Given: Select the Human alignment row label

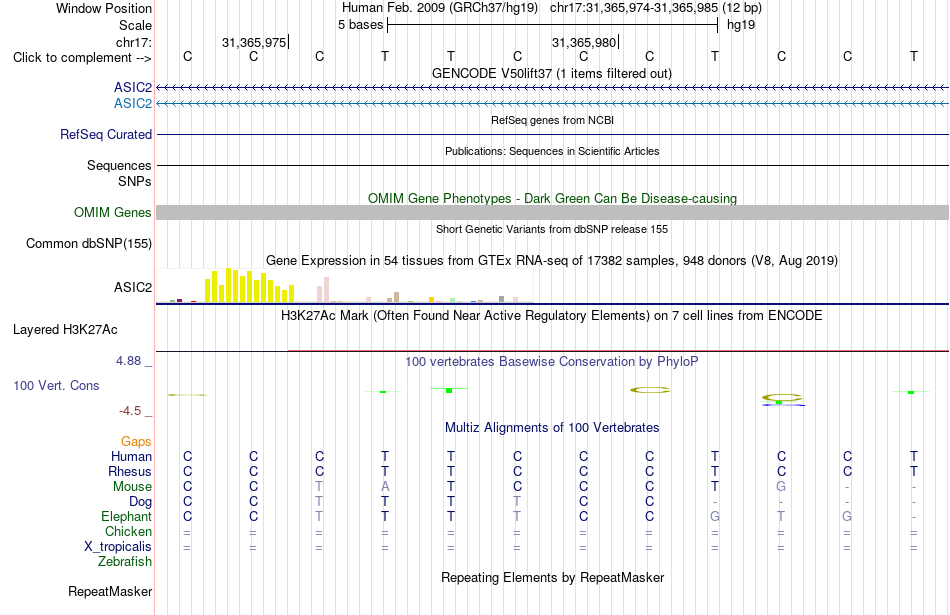Looking at the screenshot, I should point(131,457).
